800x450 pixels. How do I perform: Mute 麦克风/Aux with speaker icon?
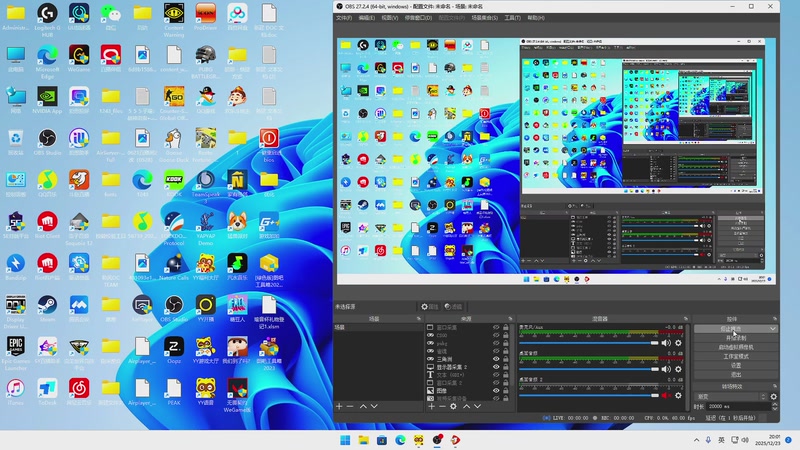pos(666,343)
